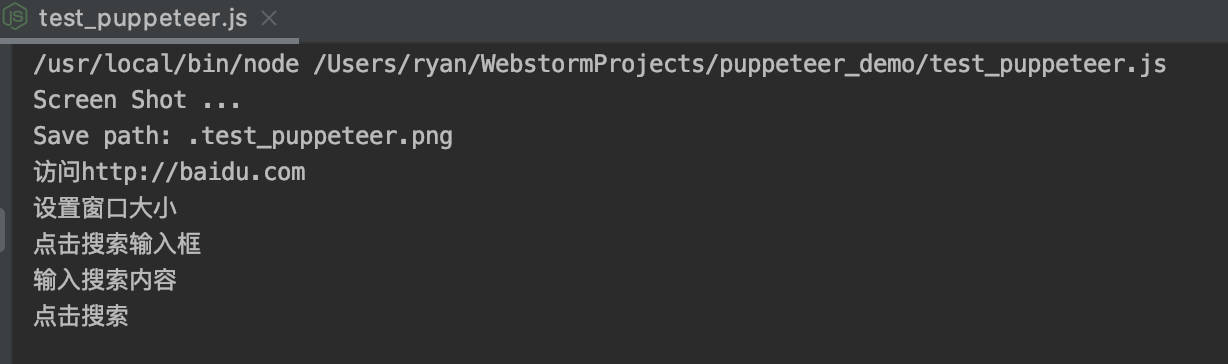Close the test_puppeteer.js tab

[x=269, y=18]
